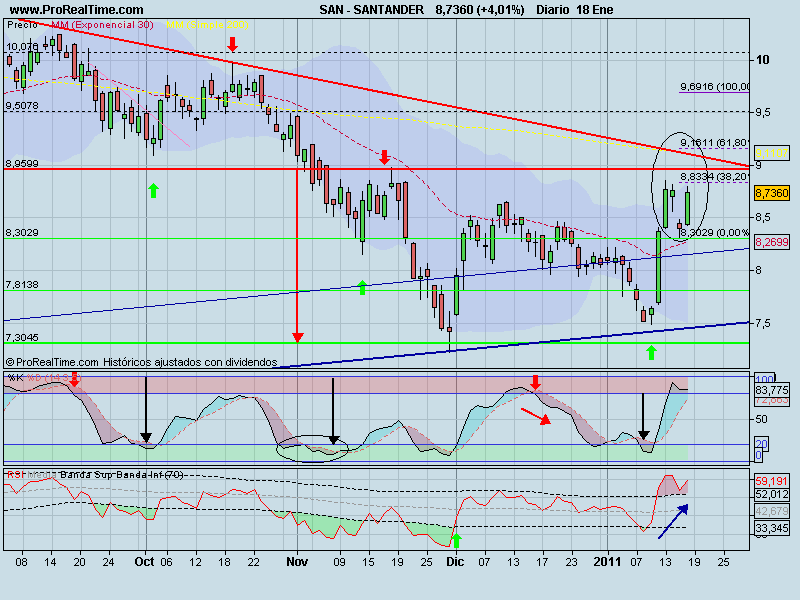
Task: Select the 9,1611 (61,80 Fibonacci label
Action: pyautogui.click(x=714, y=142)
